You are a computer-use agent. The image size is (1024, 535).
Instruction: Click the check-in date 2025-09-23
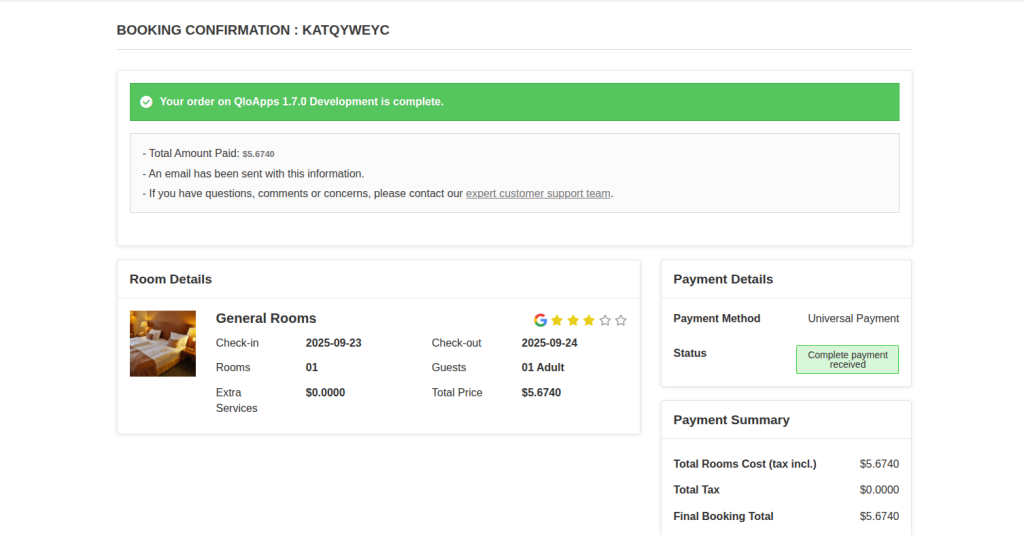tap(333, 343)
